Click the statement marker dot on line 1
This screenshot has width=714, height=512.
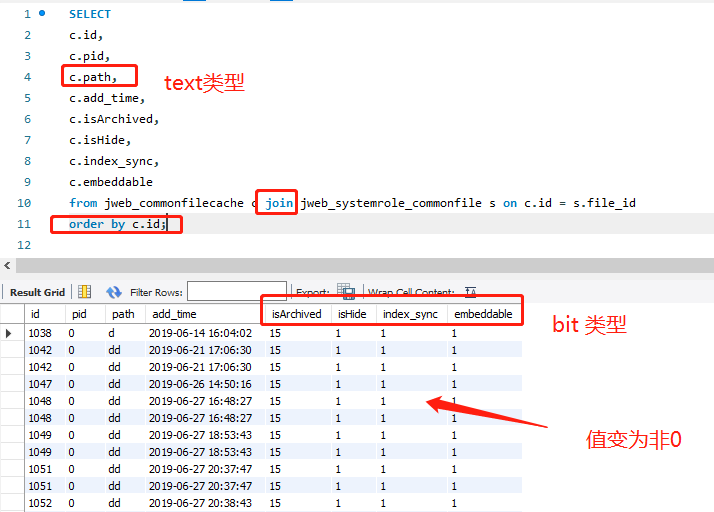[x=42, y=14]
